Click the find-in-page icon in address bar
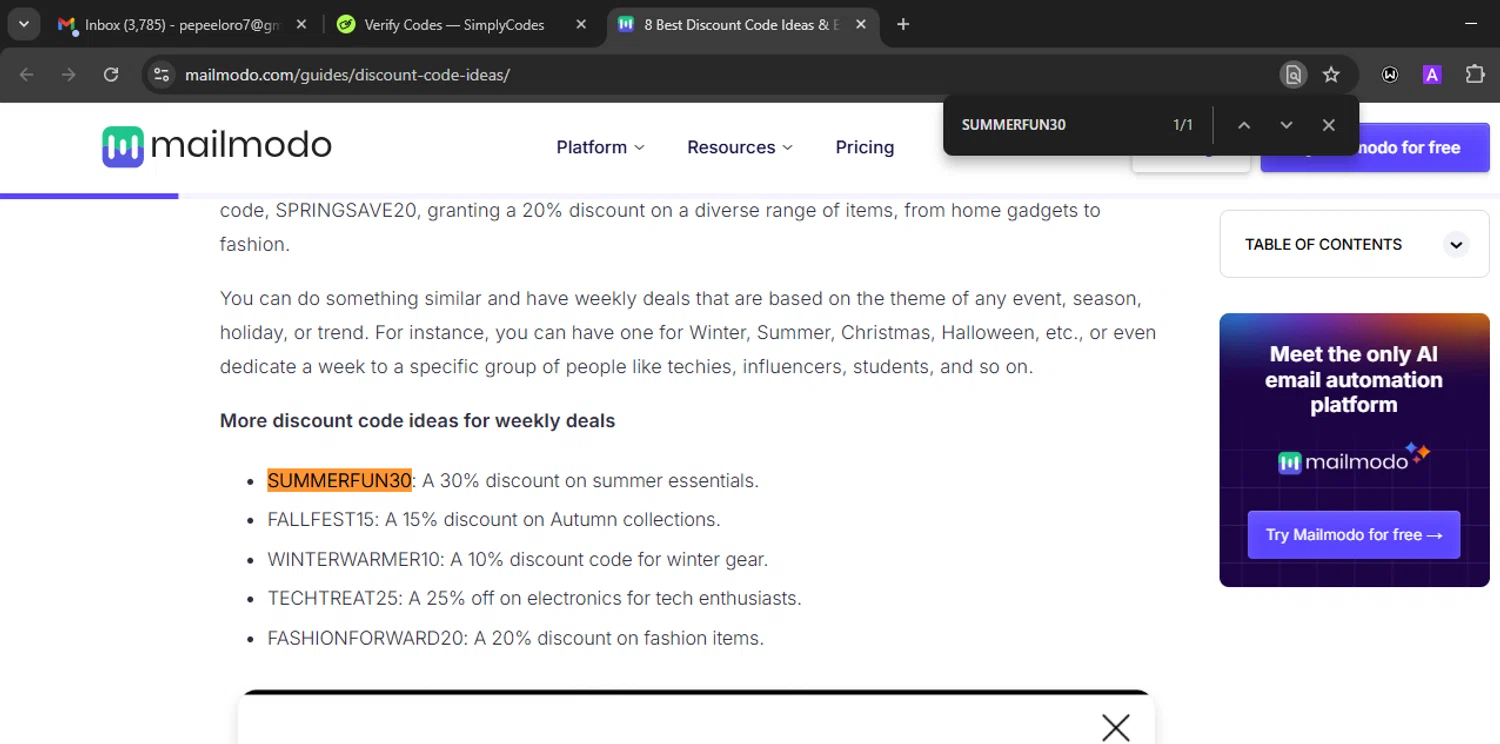The width and height of the screenshot is (1500, 744). pyautogui.click(x=1293, y=74)
